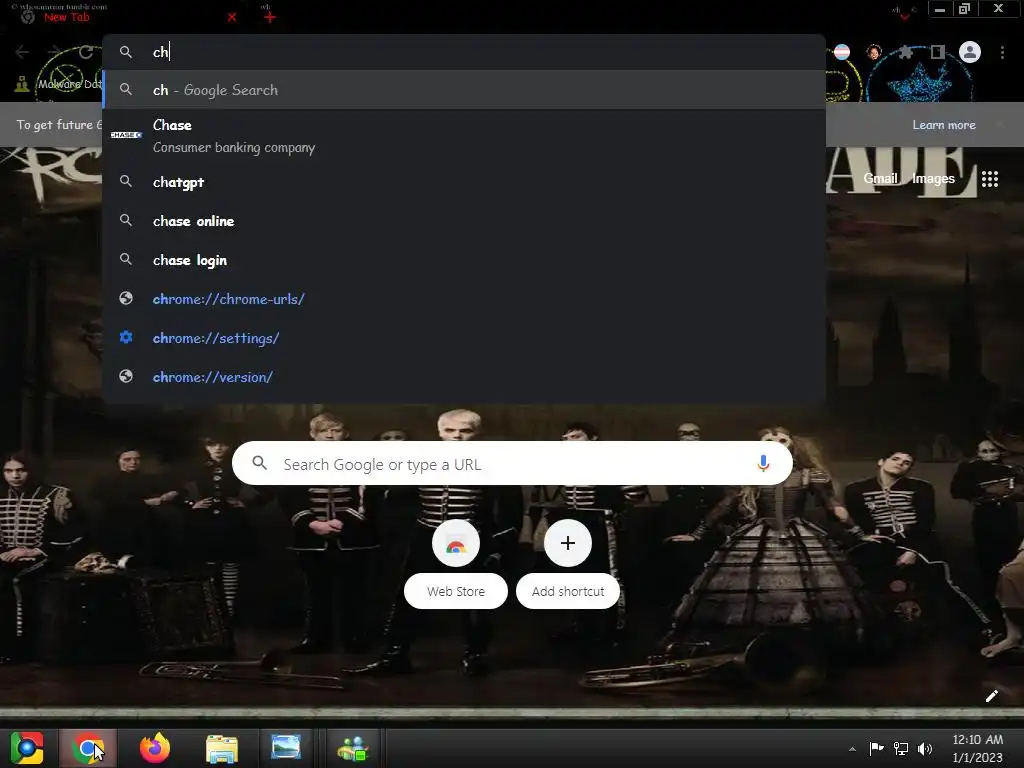
Task: Click the Chase logo icon in suggestions
Action: tap(126, 135)
